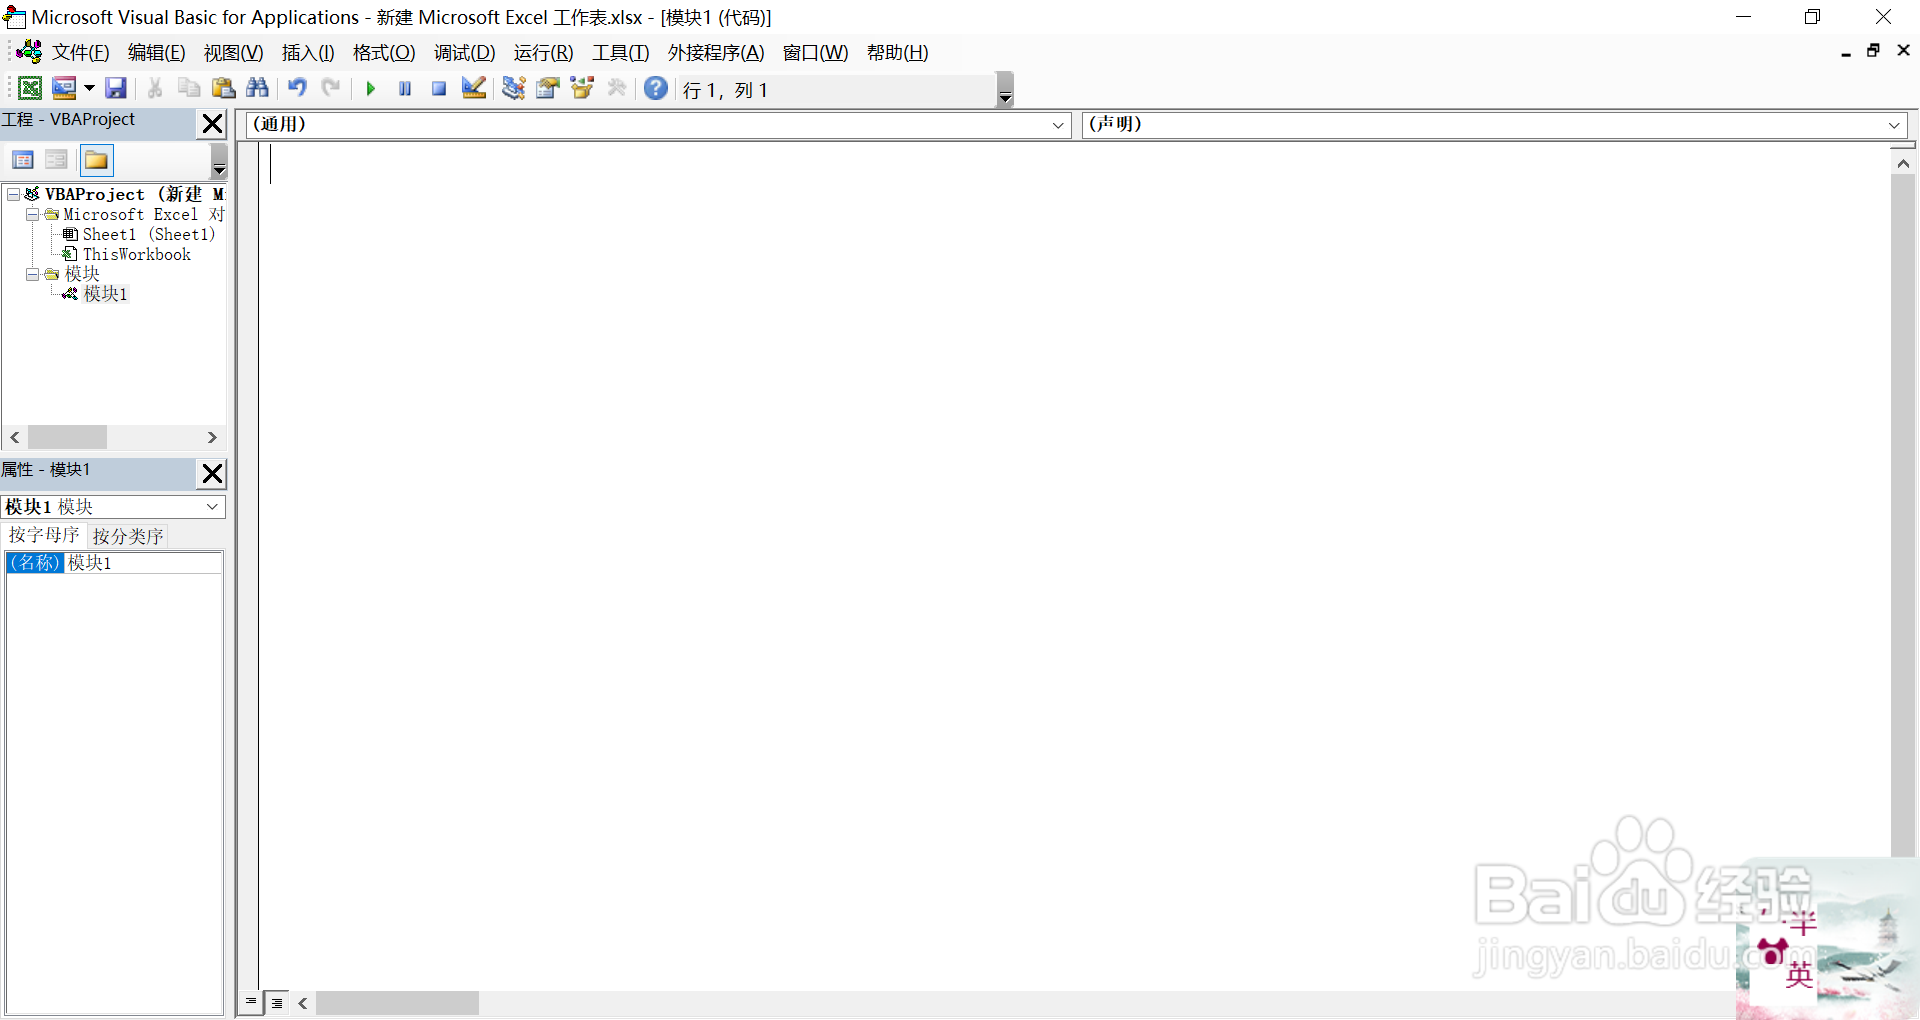Click the project tree scroll left arrow
This screenshot has width=1920, height=1020.
pyautogui.click(x=15, y=438)
